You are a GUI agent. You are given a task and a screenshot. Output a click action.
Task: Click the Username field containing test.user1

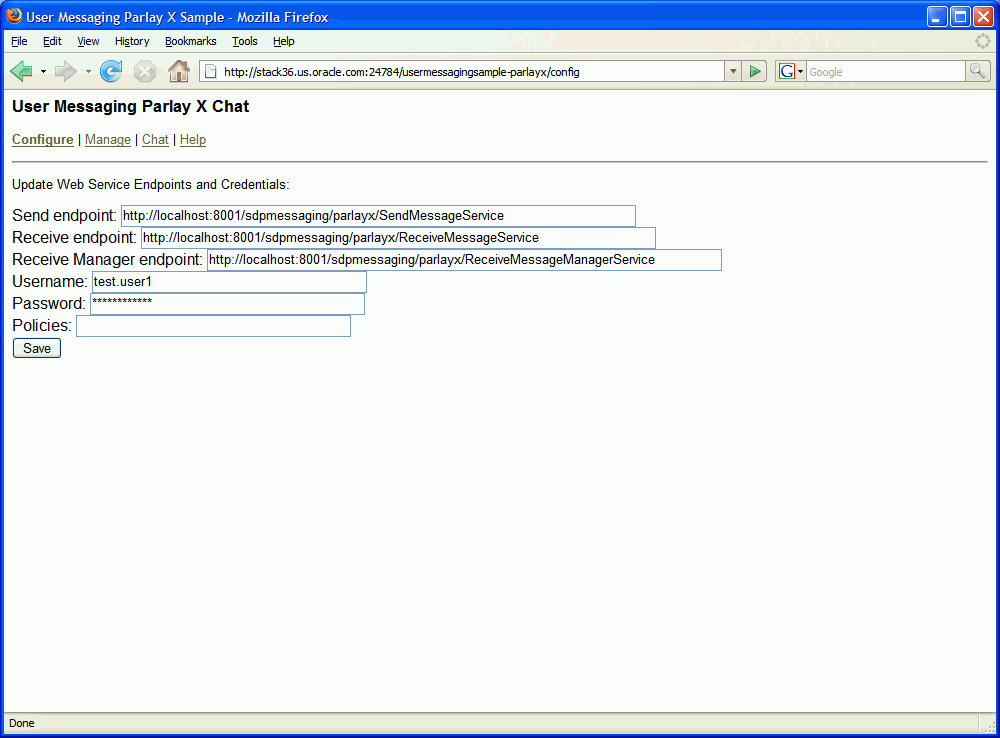tap(229, 282)
